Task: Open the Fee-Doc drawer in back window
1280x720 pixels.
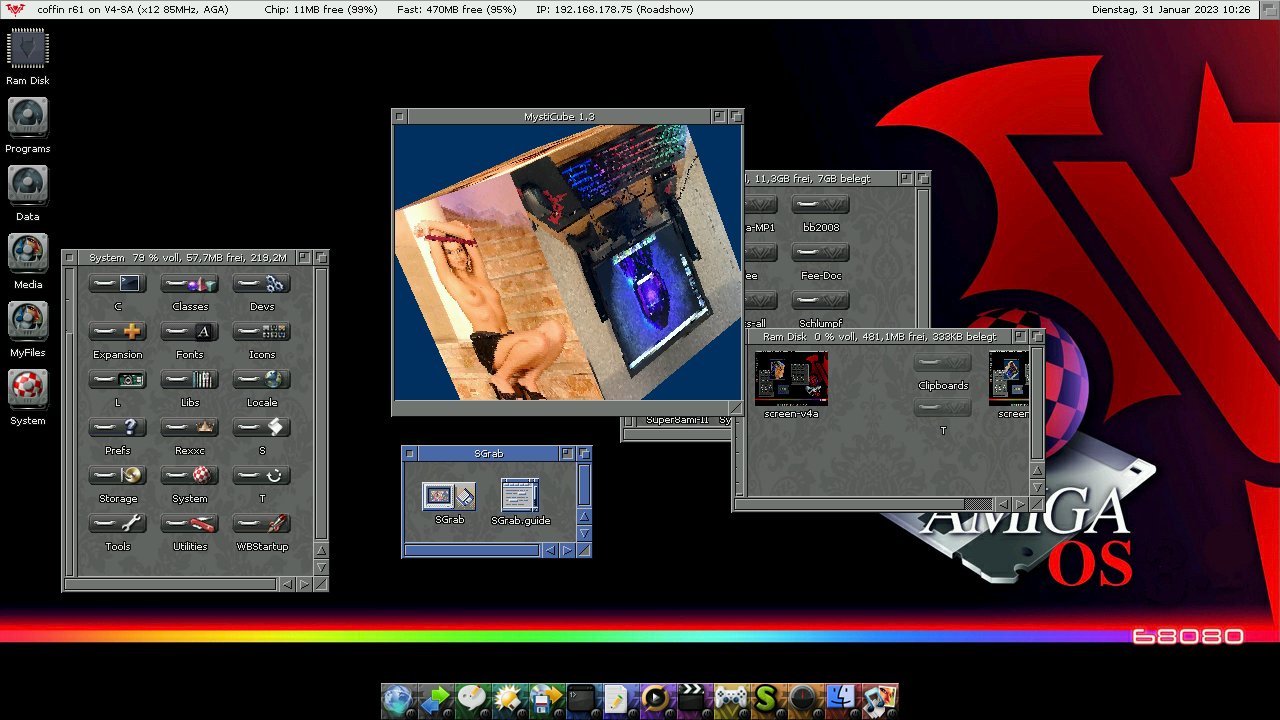Action: click(x=821, y=253)
